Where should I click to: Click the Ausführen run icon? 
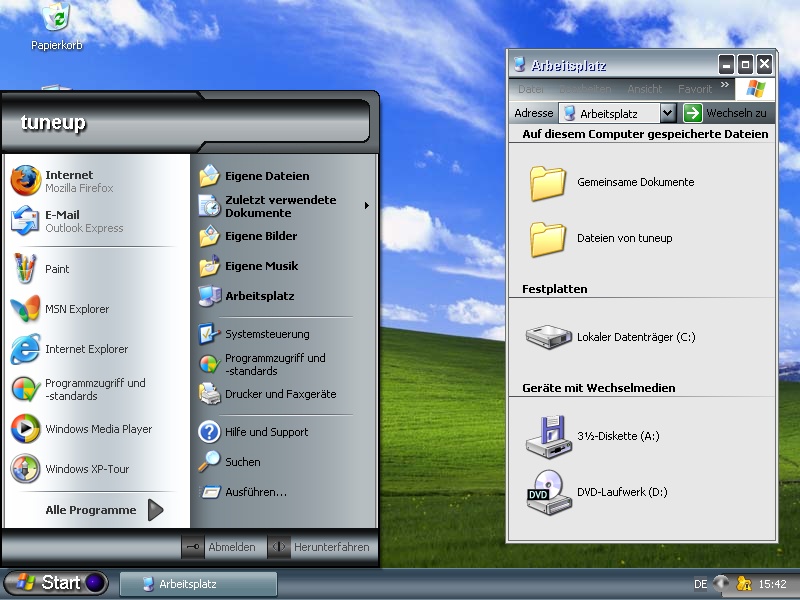pos(209,492)
